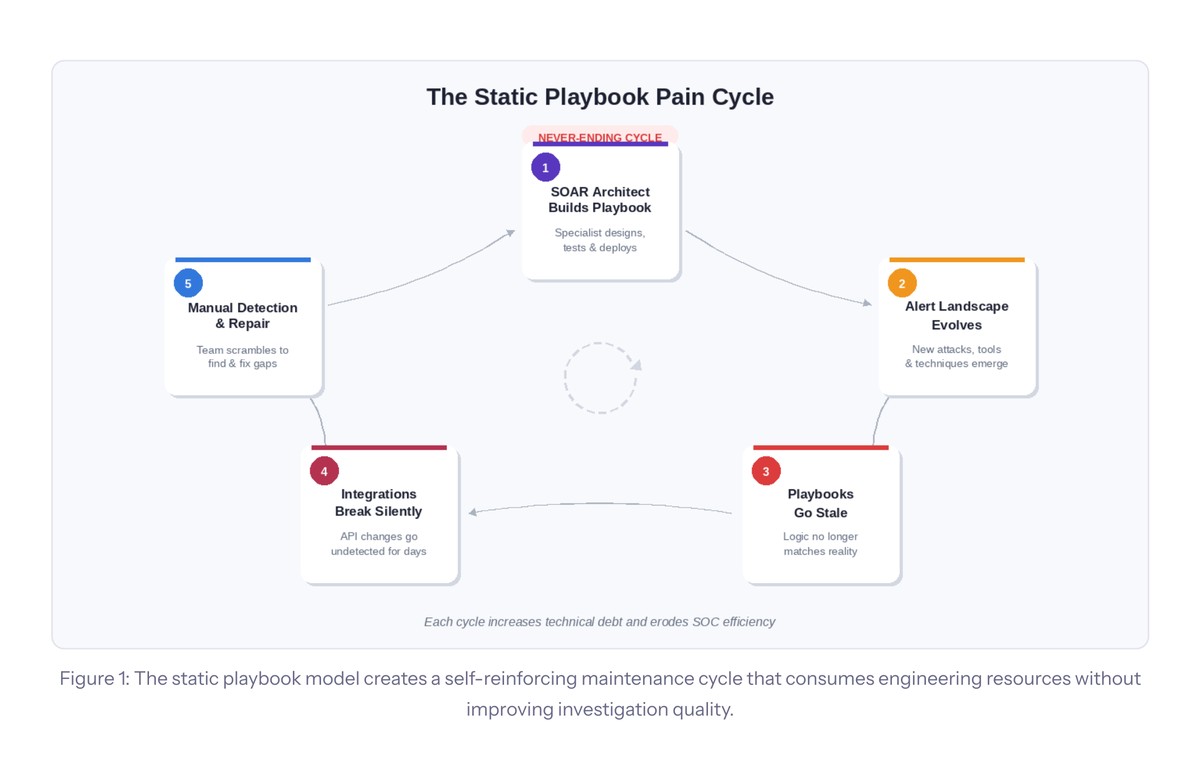The image size is (1200, 759).
Task: Select the blue number 5 circle badge
Action: pyautogui.click(x=188, y=283)
